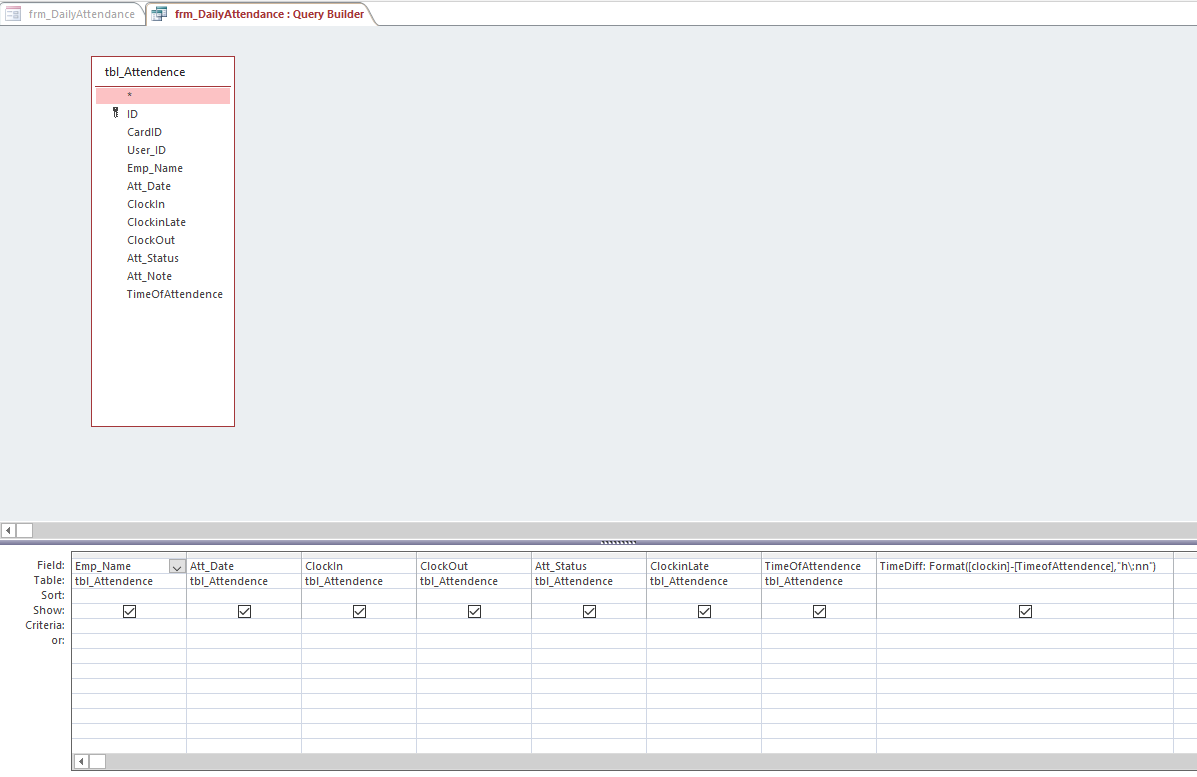Select ClockinLate in the tbl_Attendence field list

point(156,222)
